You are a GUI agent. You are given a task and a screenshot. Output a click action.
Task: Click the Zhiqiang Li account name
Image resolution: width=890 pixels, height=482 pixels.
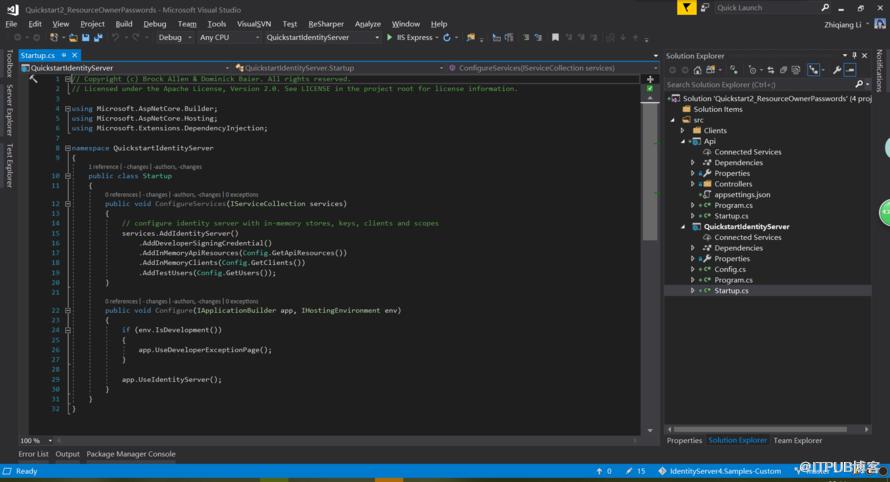tap(843, 24)
